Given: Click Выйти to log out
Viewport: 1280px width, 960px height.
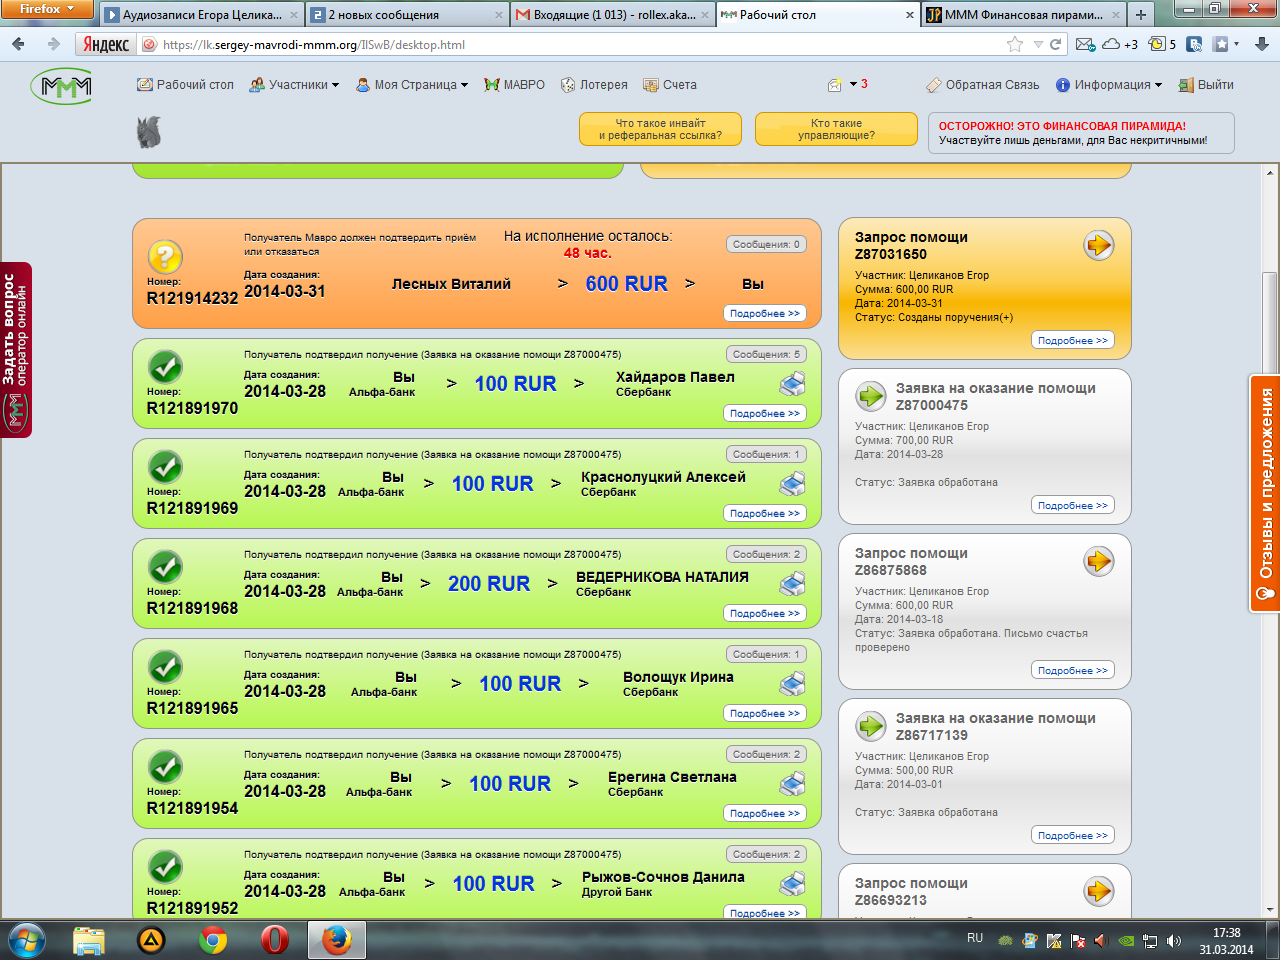Looking at the screenshot, I should [x=1206, y=85].
